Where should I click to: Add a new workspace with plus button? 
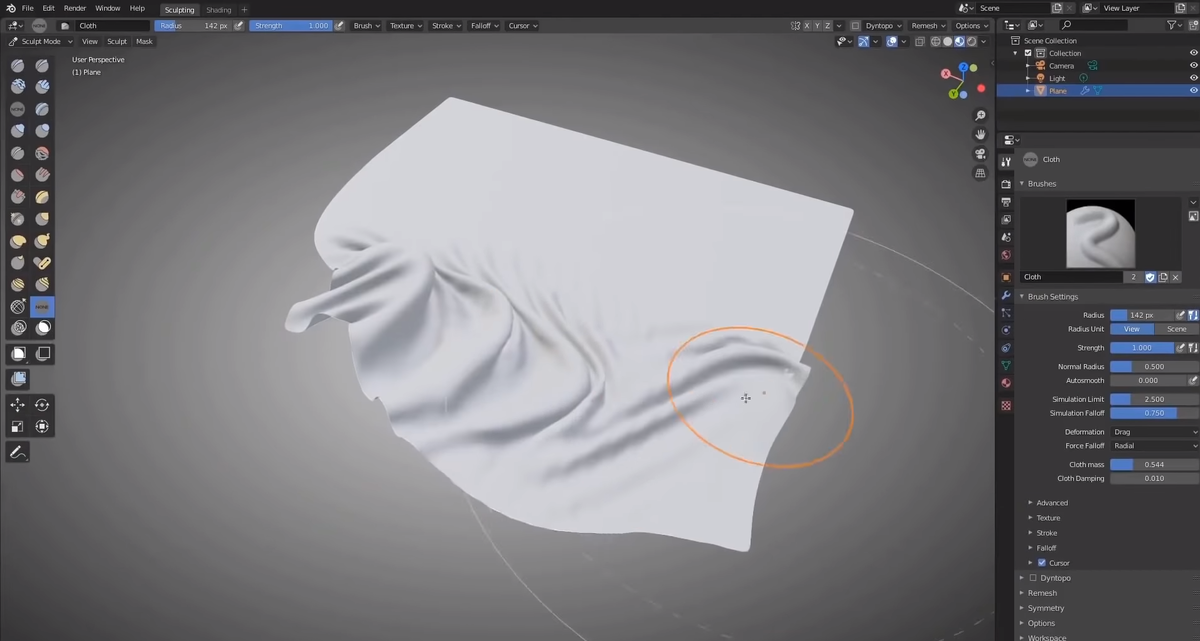coord(244,9)
